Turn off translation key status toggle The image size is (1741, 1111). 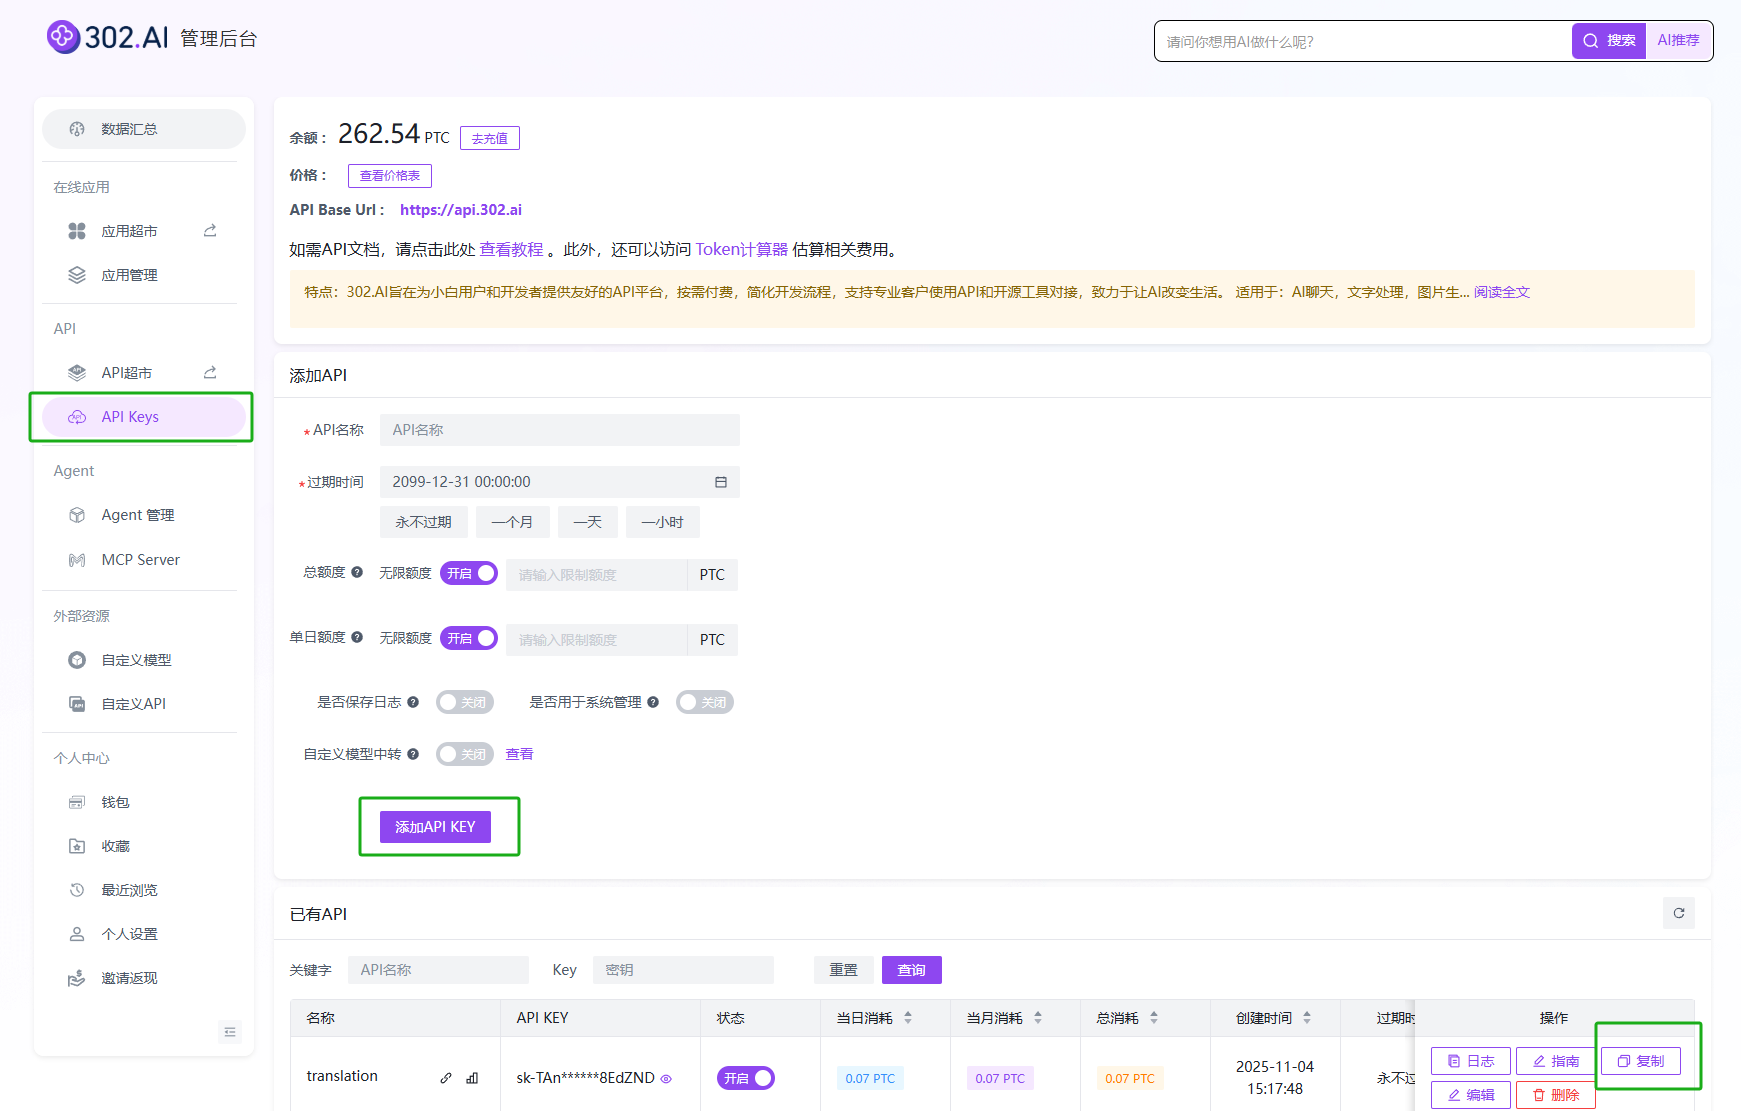point(745,1078)
